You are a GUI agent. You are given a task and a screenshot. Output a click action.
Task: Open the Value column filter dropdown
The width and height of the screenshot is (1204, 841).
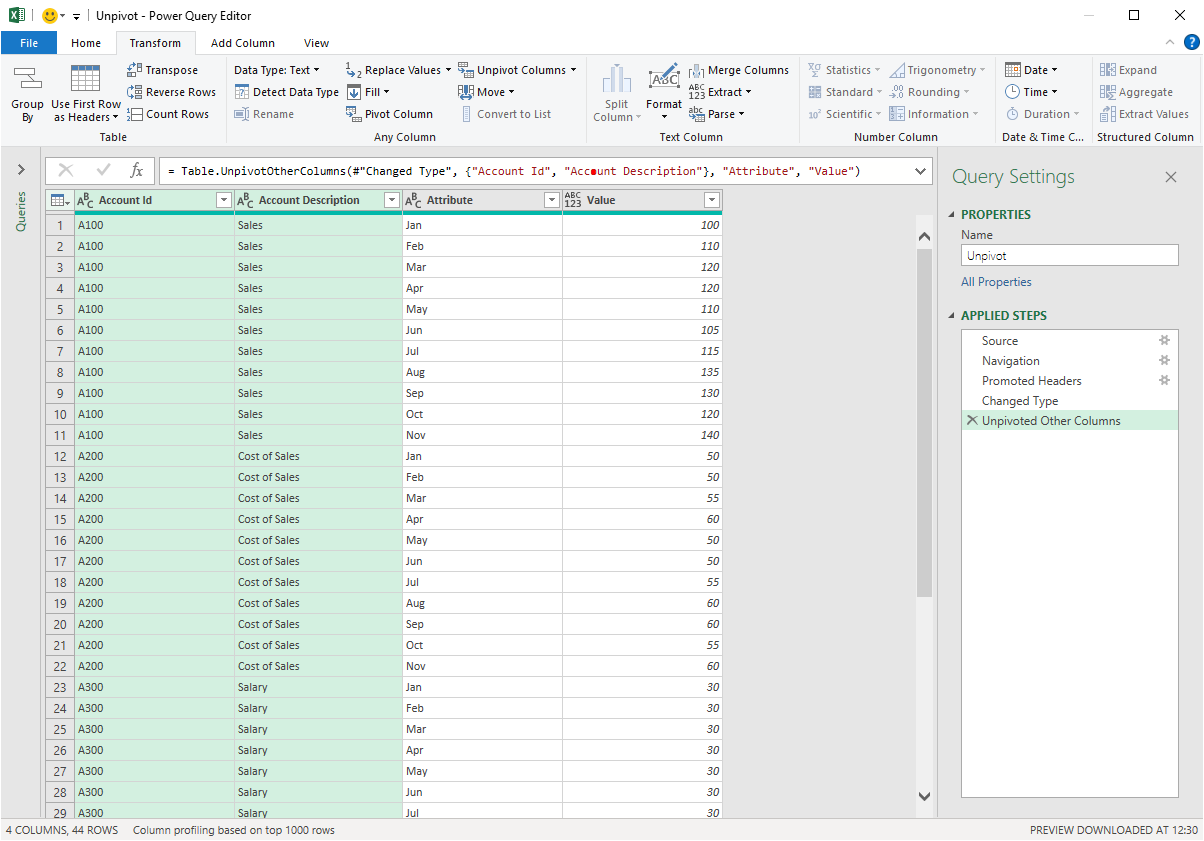click(x=712, y=200)
